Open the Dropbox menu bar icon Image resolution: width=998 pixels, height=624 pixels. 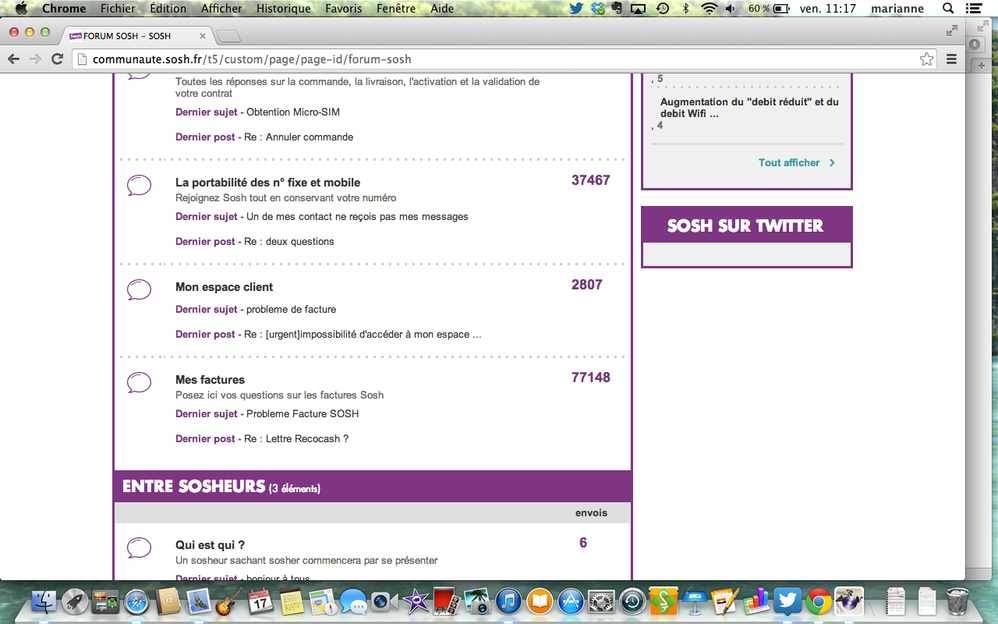(598, 8)
